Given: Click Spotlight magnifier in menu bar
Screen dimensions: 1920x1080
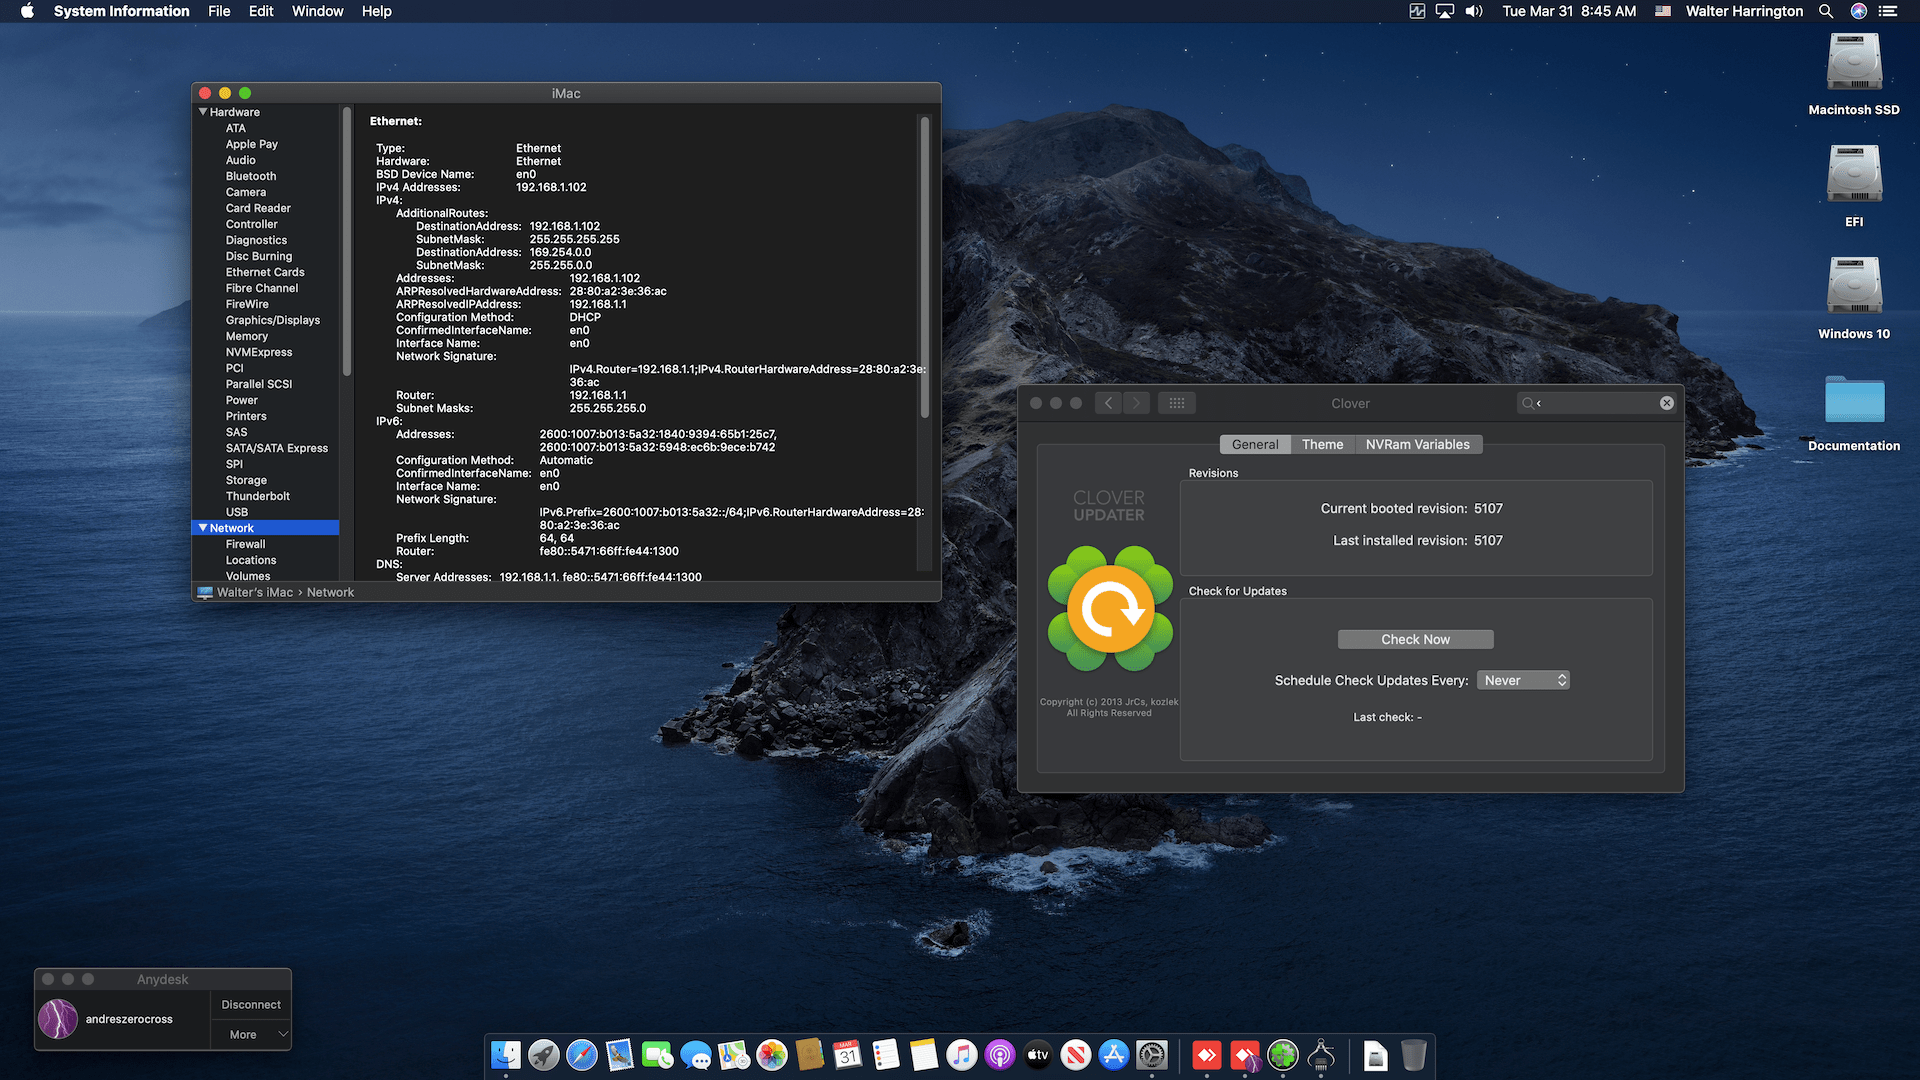Looking at the screenshot, I should coord(1826,11).
